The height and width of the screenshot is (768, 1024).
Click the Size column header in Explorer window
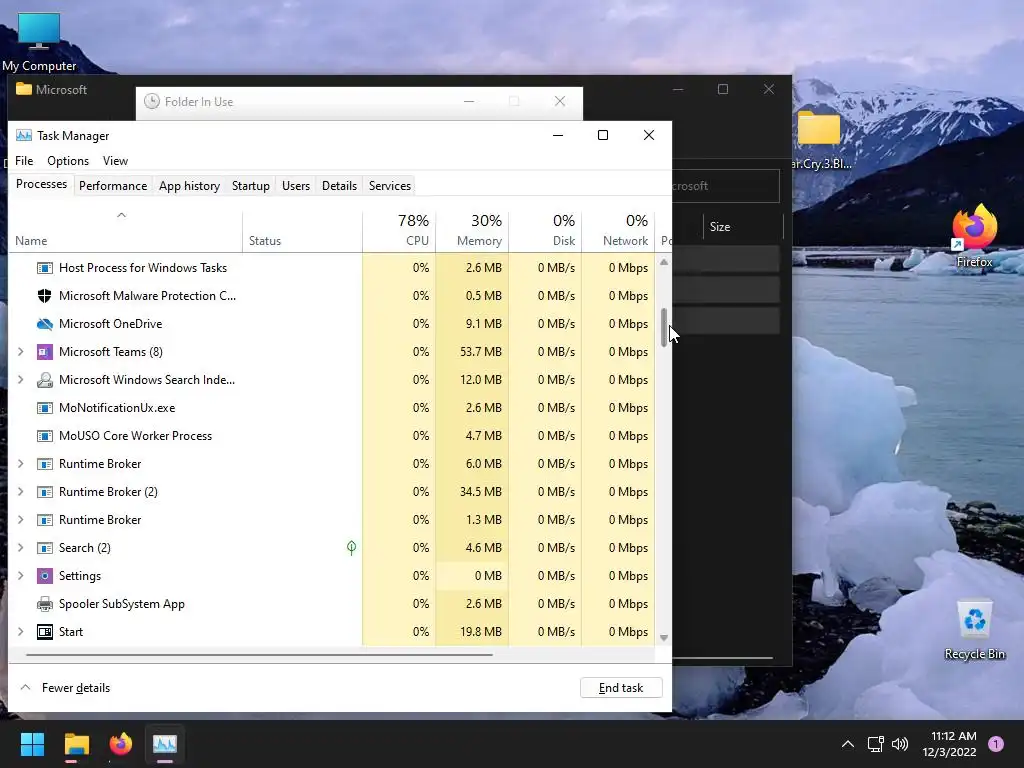pyautogui.click(x=720, y=227)
